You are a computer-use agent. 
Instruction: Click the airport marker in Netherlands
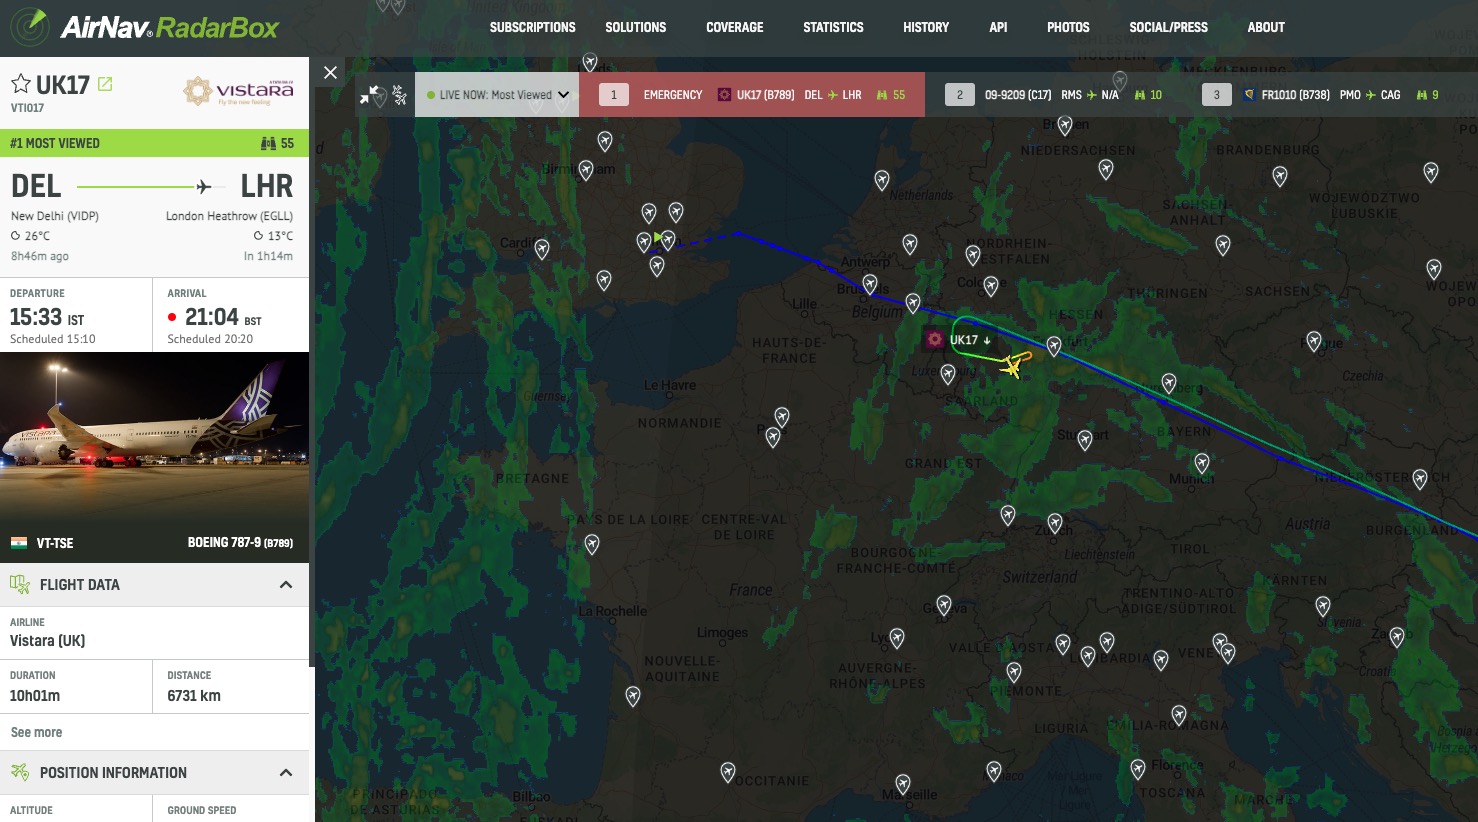[x=882, y=179]
